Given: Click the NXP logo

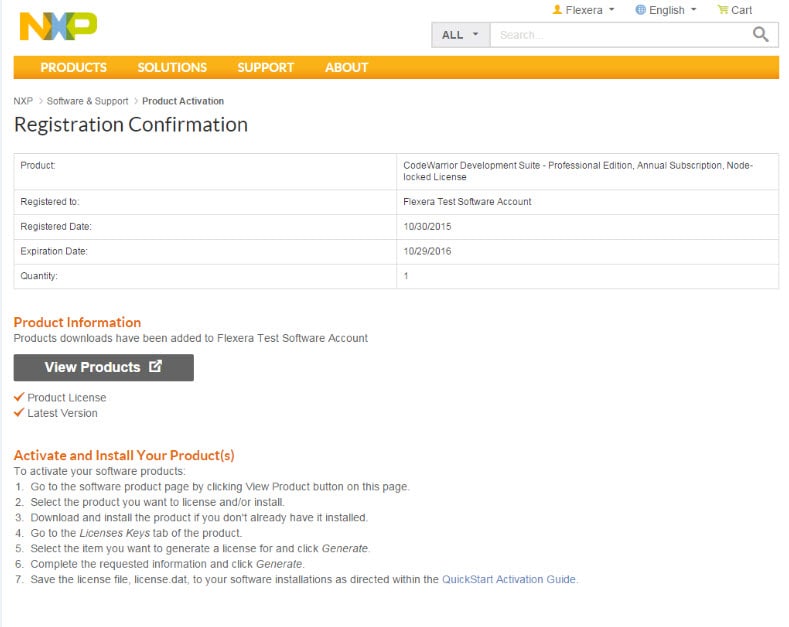Looking at the screenshot, I should tap(58, 26).
